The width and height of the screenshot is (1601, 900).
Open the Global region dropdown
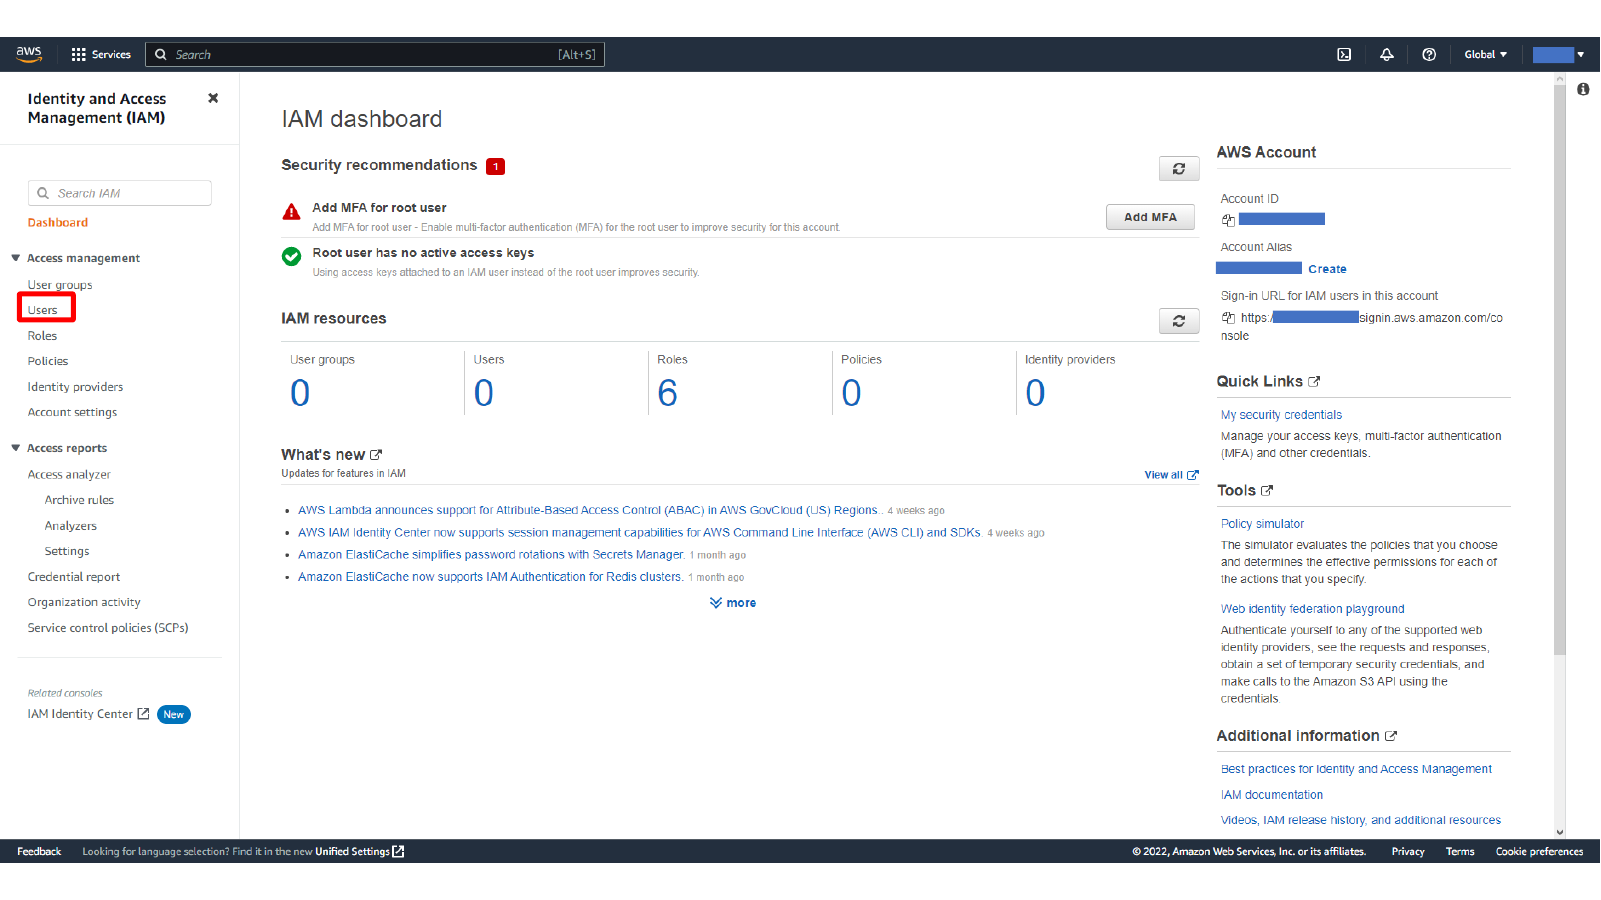1485,55
